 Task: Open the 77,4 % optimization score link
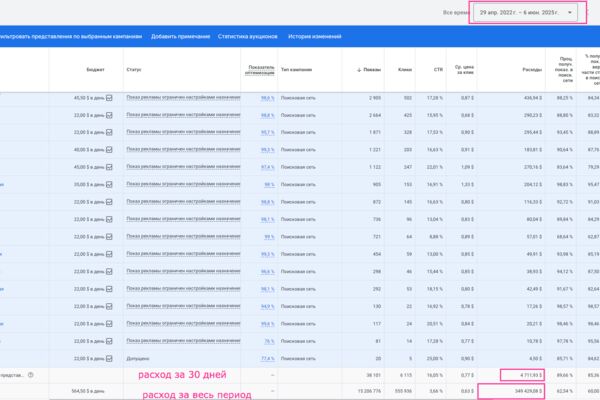pyautogui.click(x=267, y=359)
